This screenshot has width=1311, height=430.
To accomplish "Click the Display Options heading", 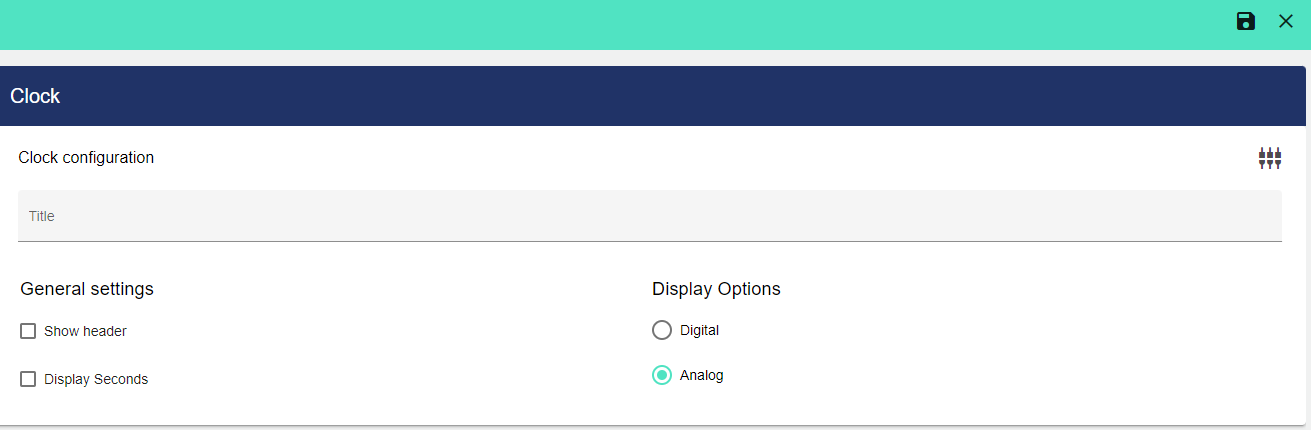I will pyautogui.click(x=716, y=289).
